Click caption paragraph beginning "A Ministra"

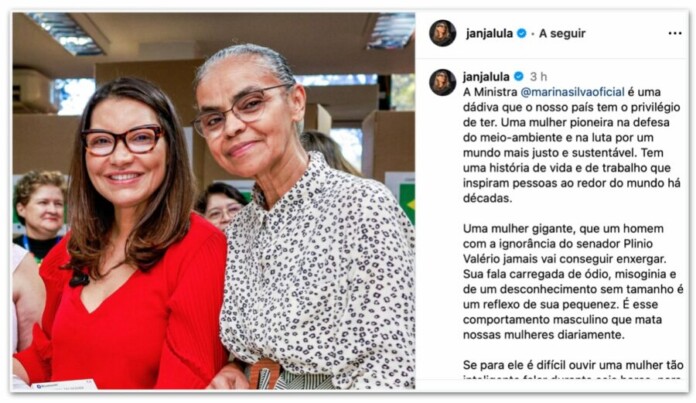tap(572, 145)
